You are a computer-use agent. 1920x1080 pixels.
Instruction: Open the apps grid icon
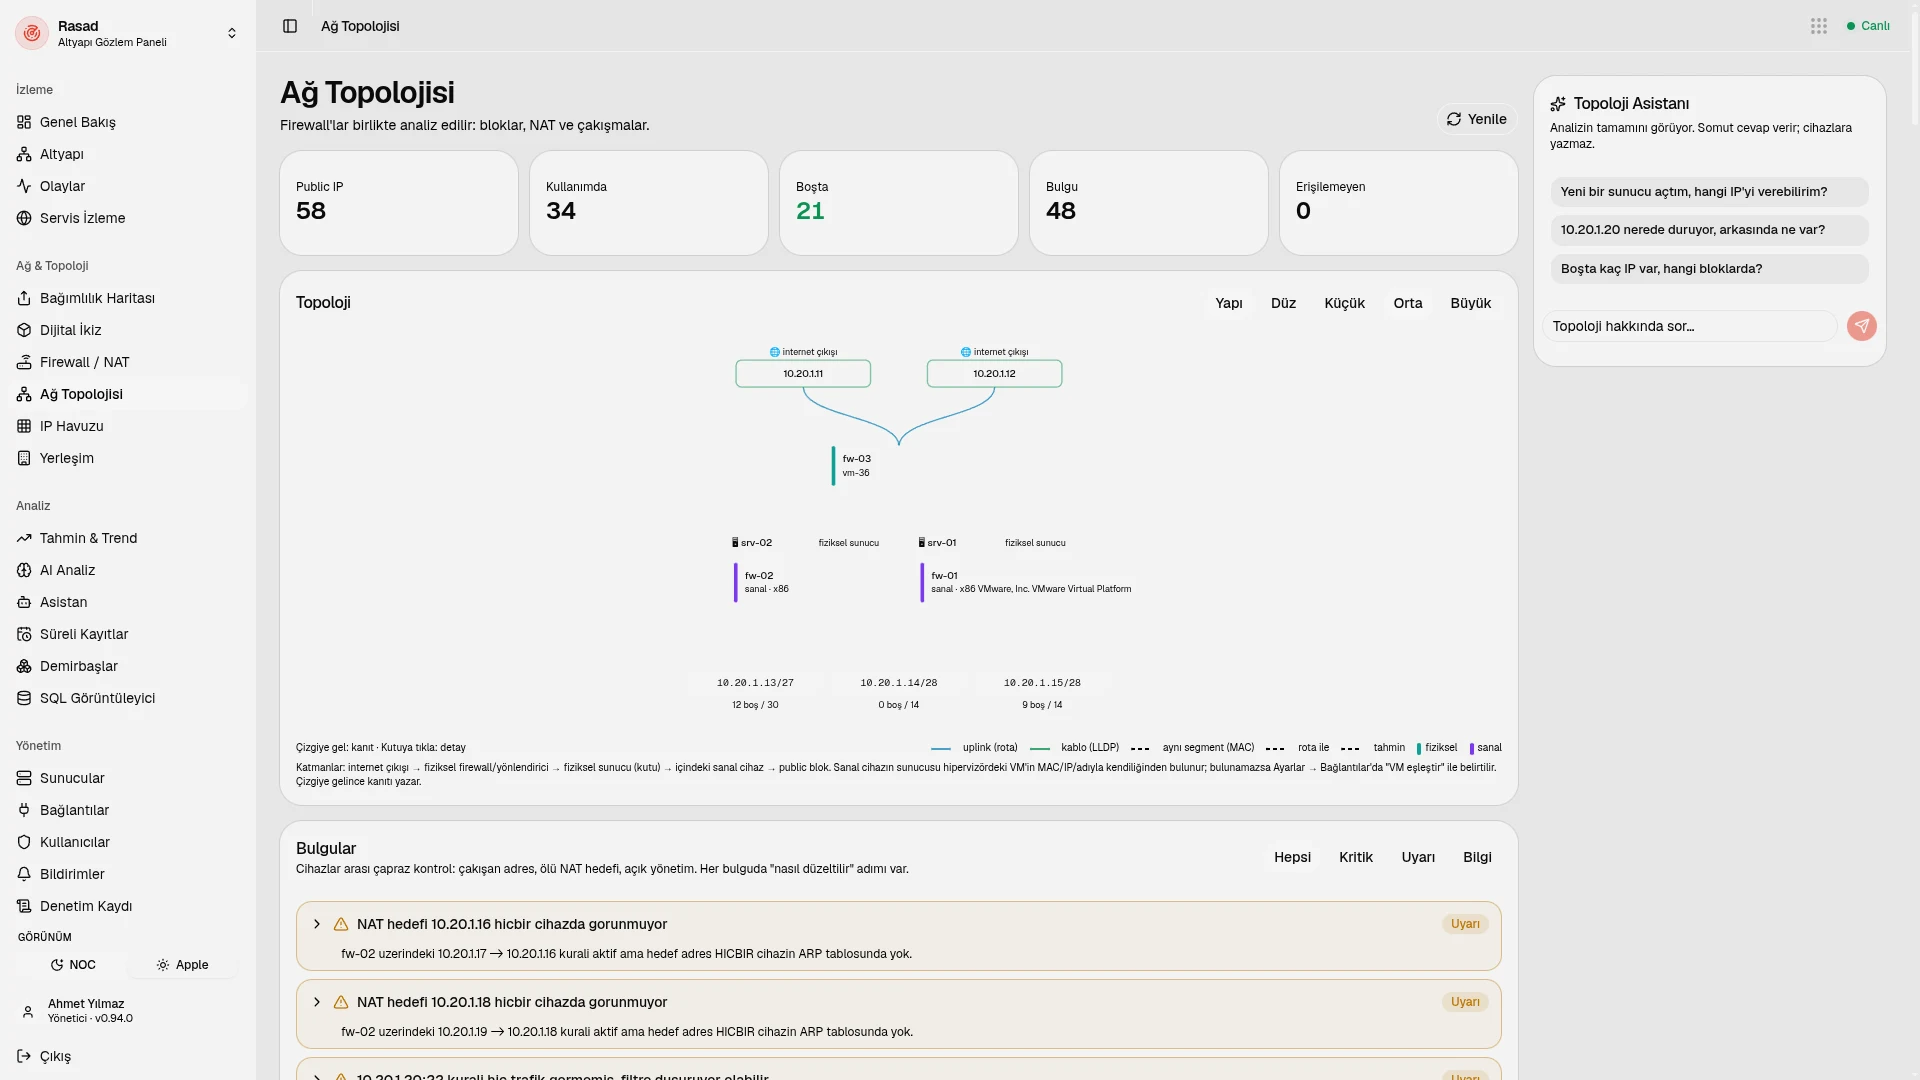pyautogui.click(x=1819, y=26)
